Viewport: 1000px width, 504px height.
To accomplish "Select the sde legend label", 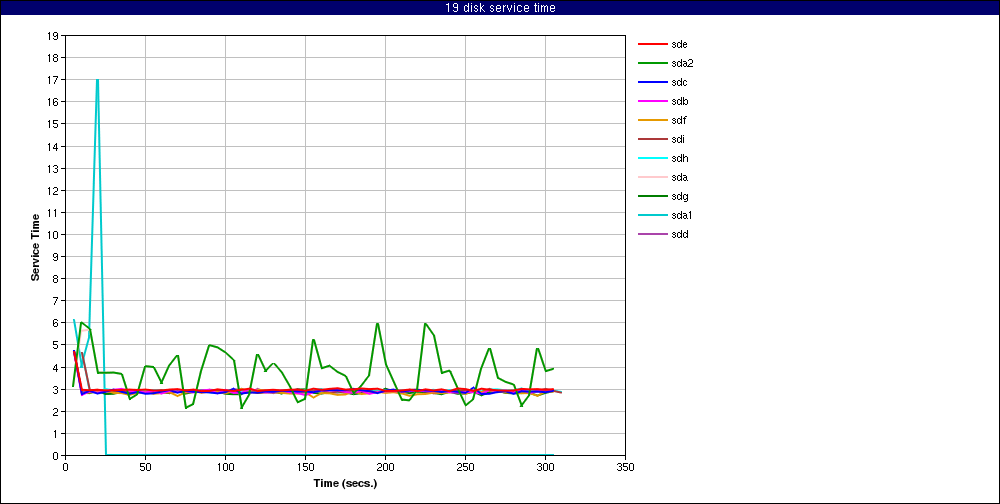I will [x=679, y=45].
